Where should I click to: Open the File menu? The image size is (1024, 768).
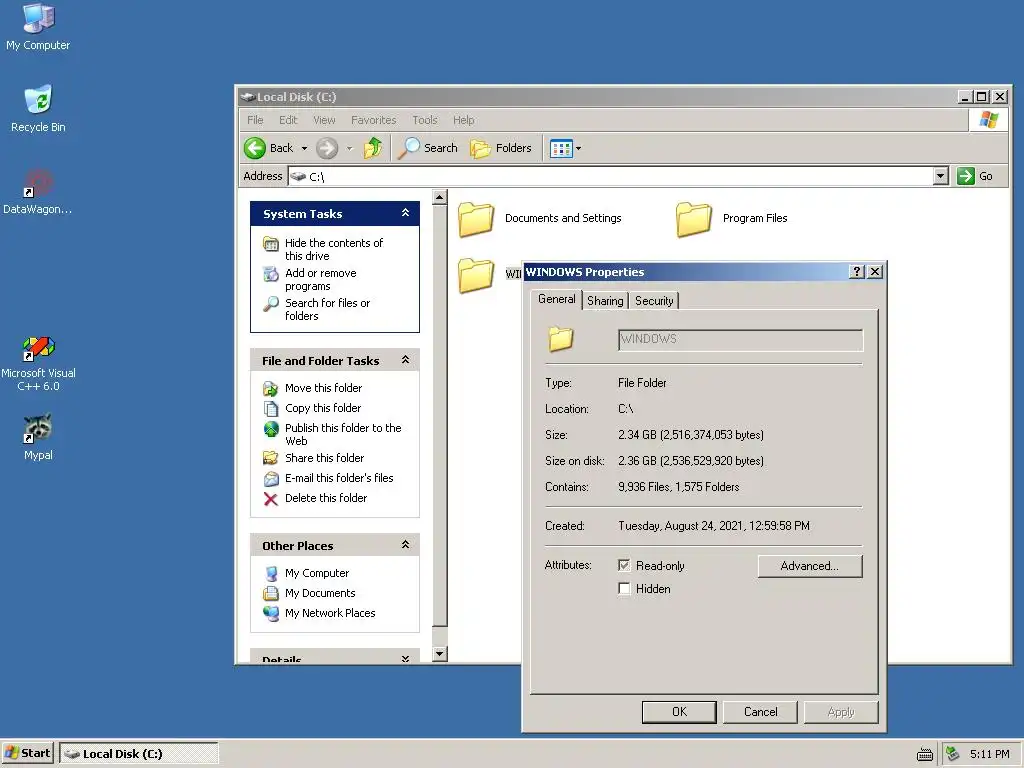point(255,120)
